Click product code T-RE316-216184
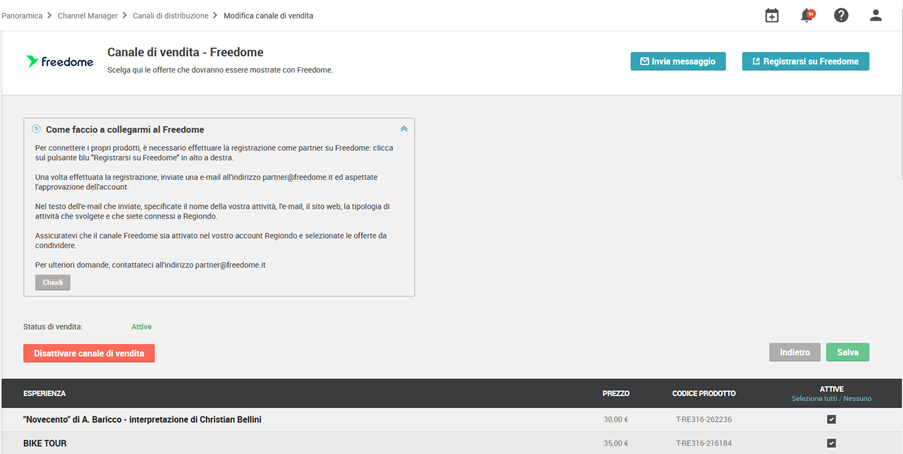 (x=704, y=443)
